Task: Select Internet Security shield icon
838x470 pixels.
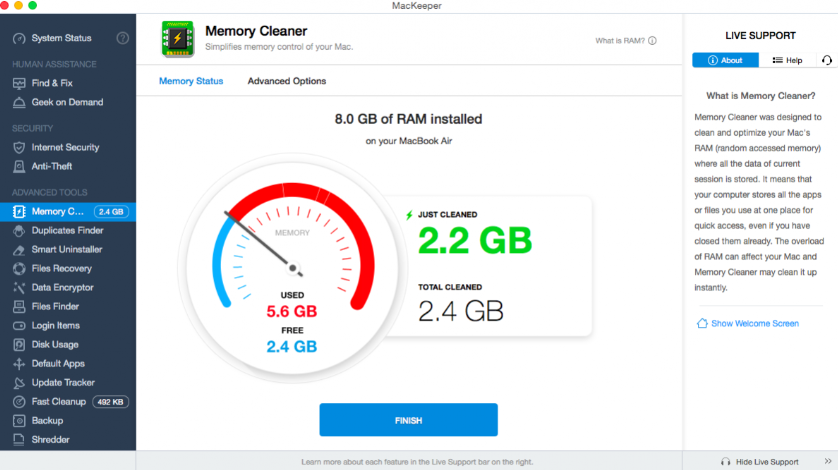Action: (x=19, y=147)
